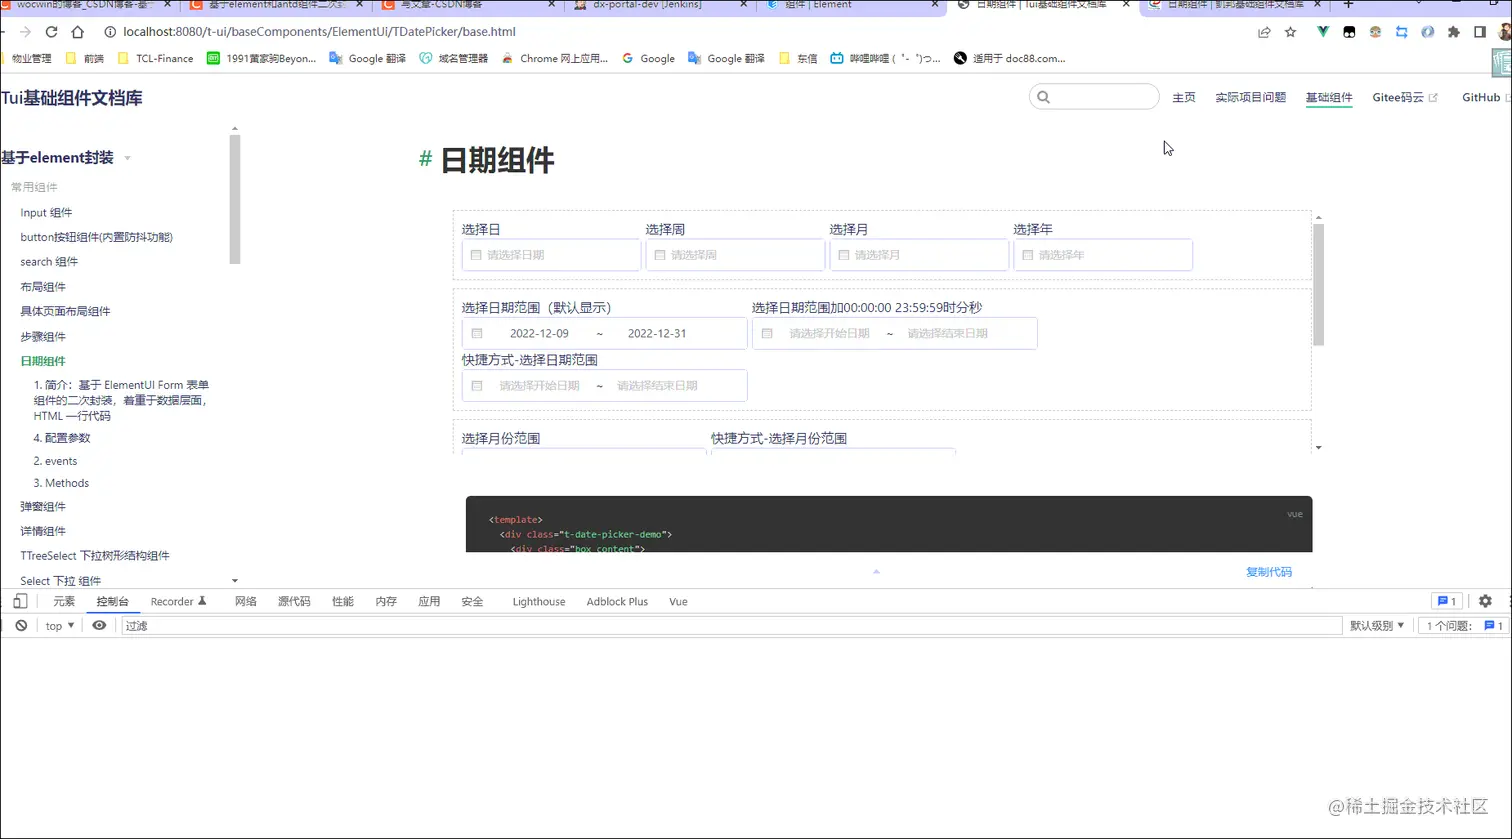
Task: Click the 过滤 filter input field
Action: (x=200, y=625)
